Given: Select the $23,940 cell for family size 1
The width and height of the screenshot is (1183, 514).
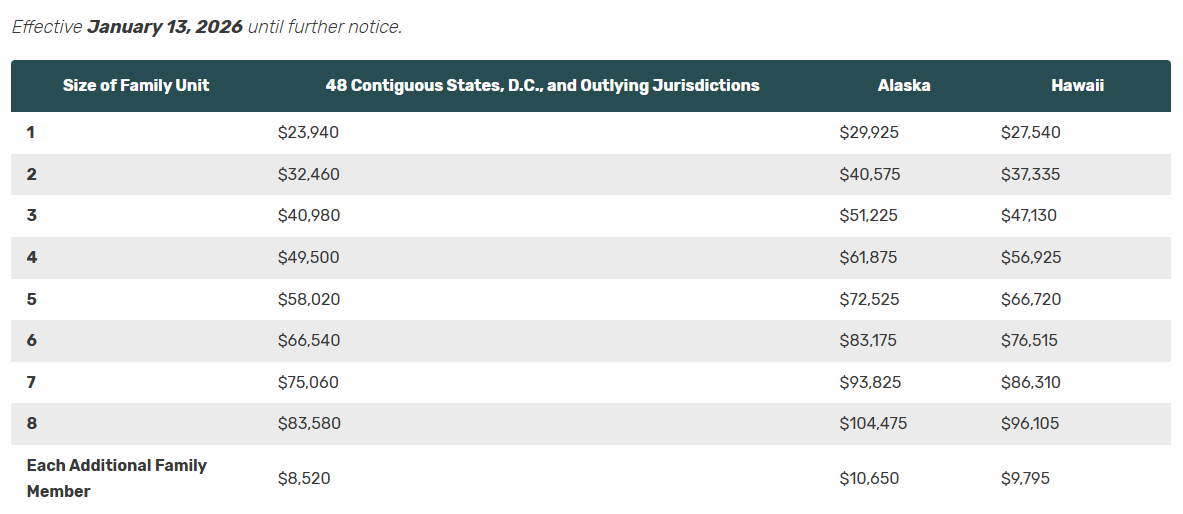Looking at the screenshot, I should coord(308,132).
